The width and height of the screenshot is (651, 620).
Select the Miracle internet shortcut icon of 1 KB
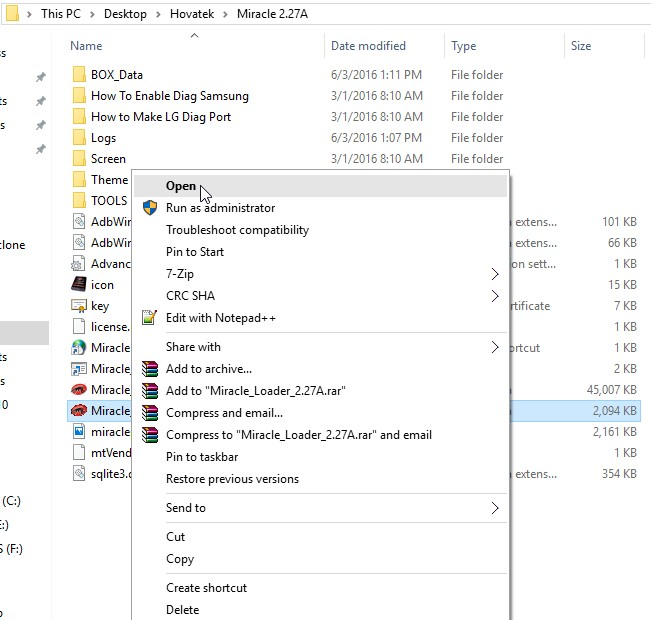[79, 348]
